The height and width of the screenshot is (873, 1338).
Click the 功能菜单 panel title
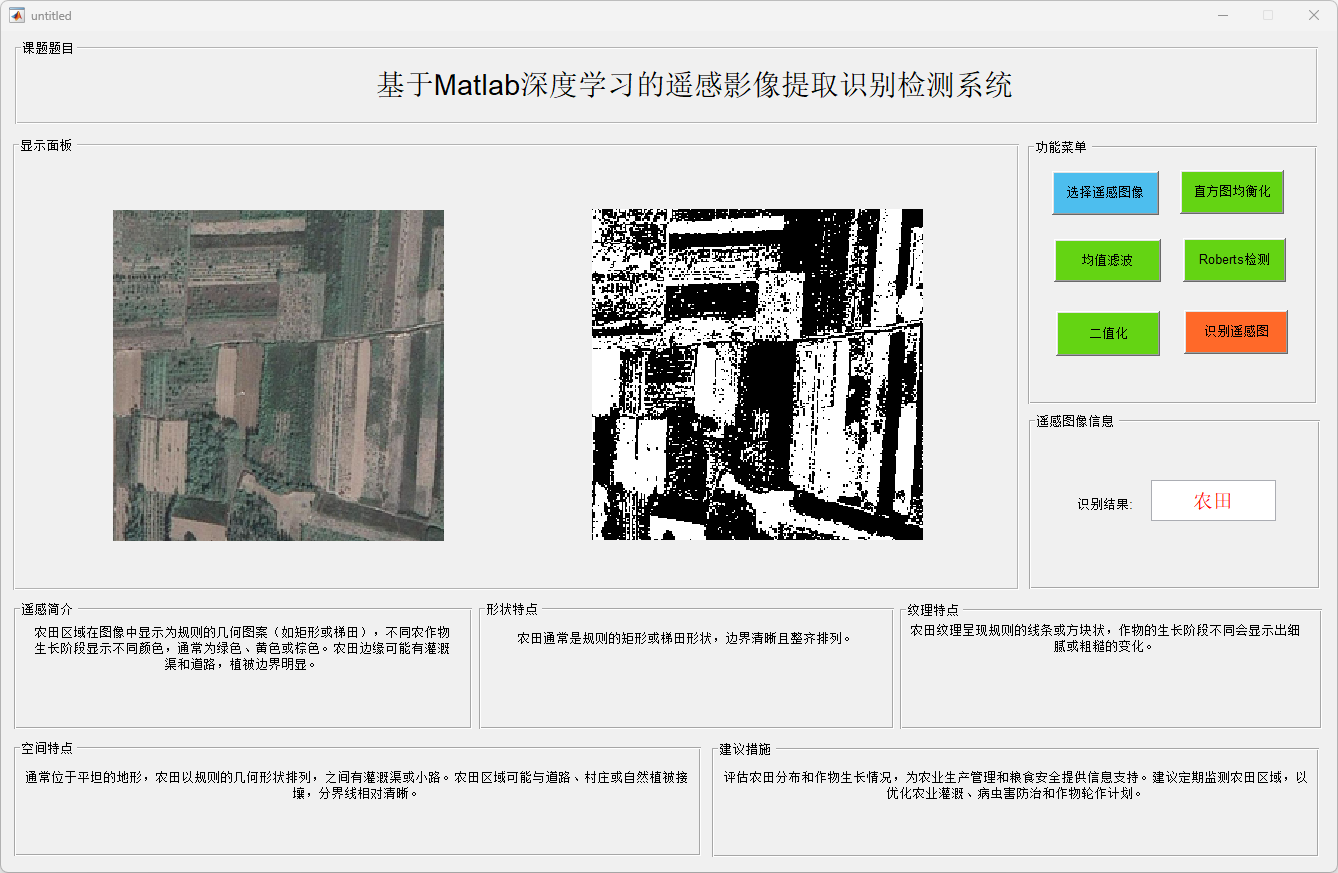click(x=1061, y=147)
